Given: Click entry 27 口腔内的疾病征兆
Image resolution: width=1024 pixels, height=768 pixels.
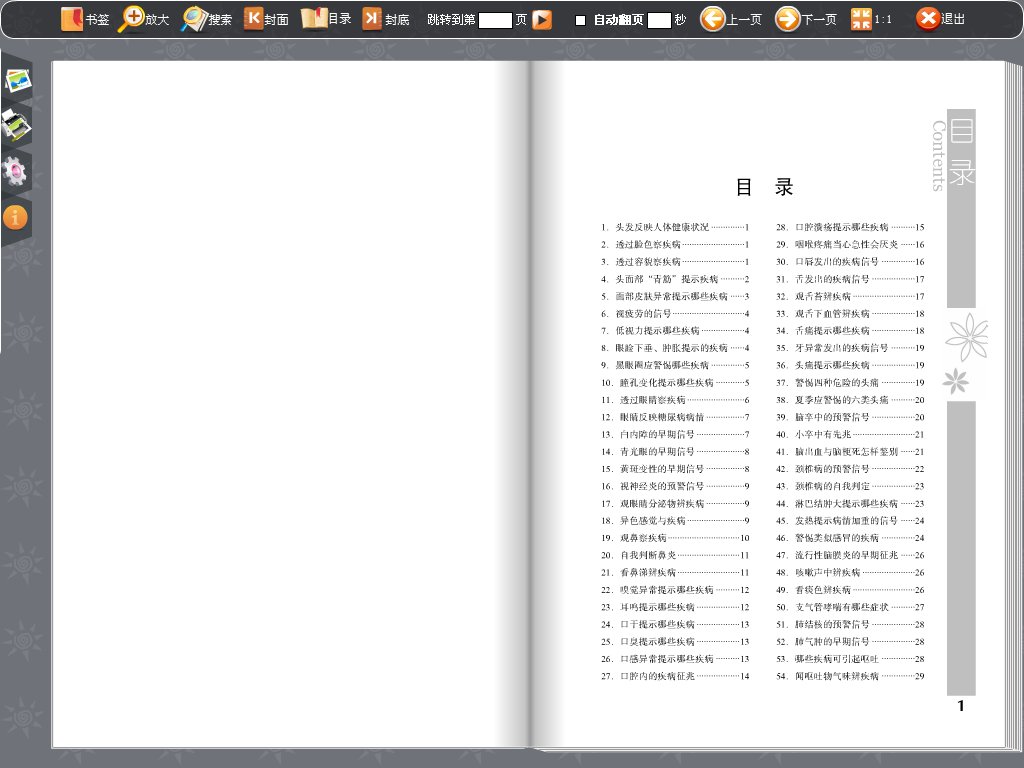Looking at the screenshot, I should (x=675, y=676).
